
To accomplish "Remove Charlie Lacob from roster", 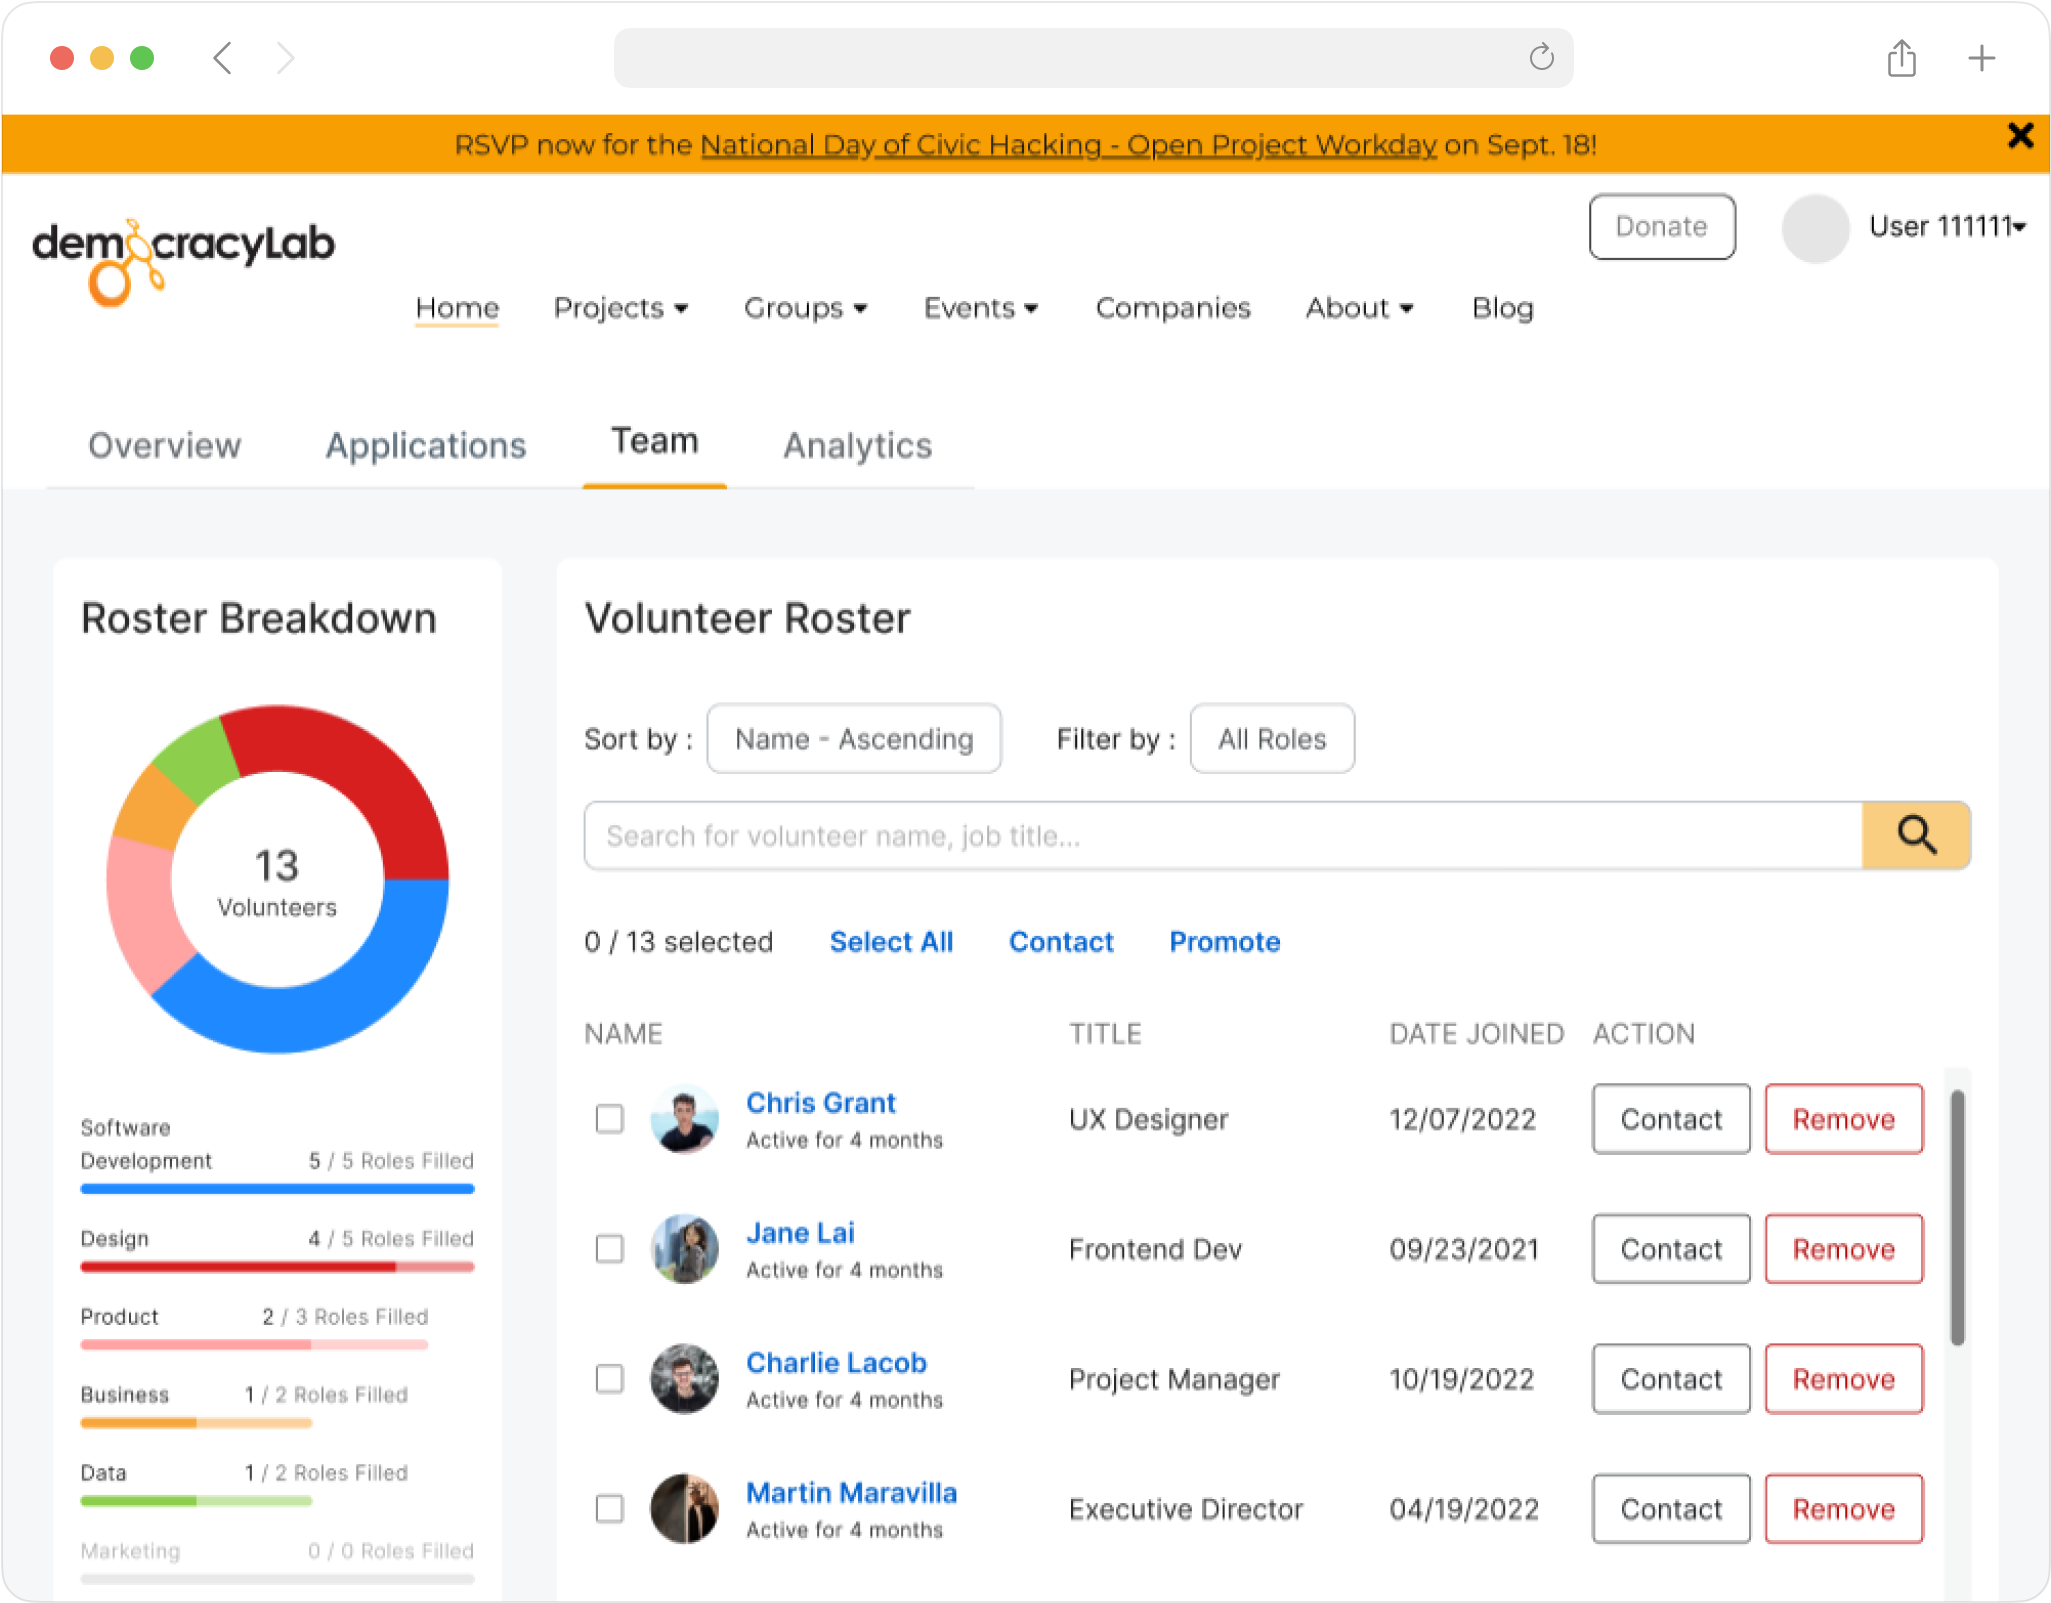I will point(1843,1379).
